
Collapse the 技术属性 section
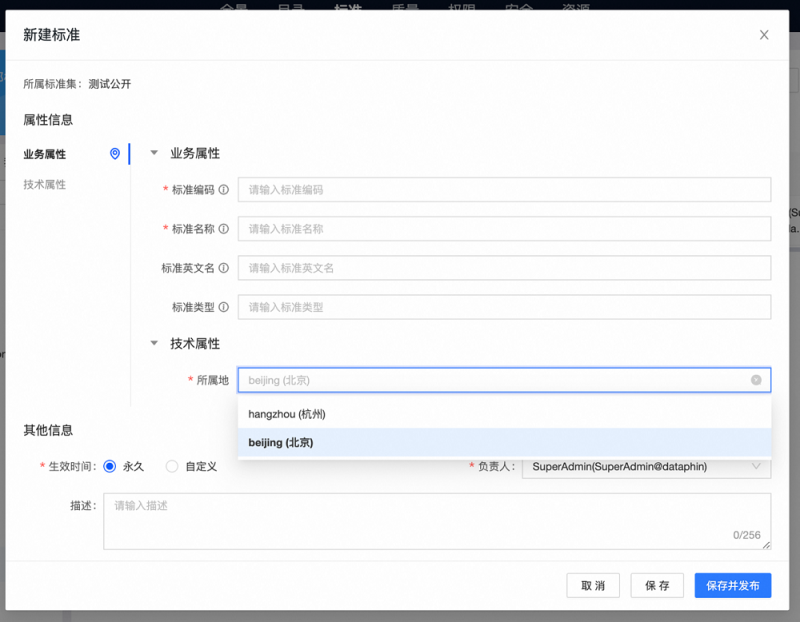(154, 343)
